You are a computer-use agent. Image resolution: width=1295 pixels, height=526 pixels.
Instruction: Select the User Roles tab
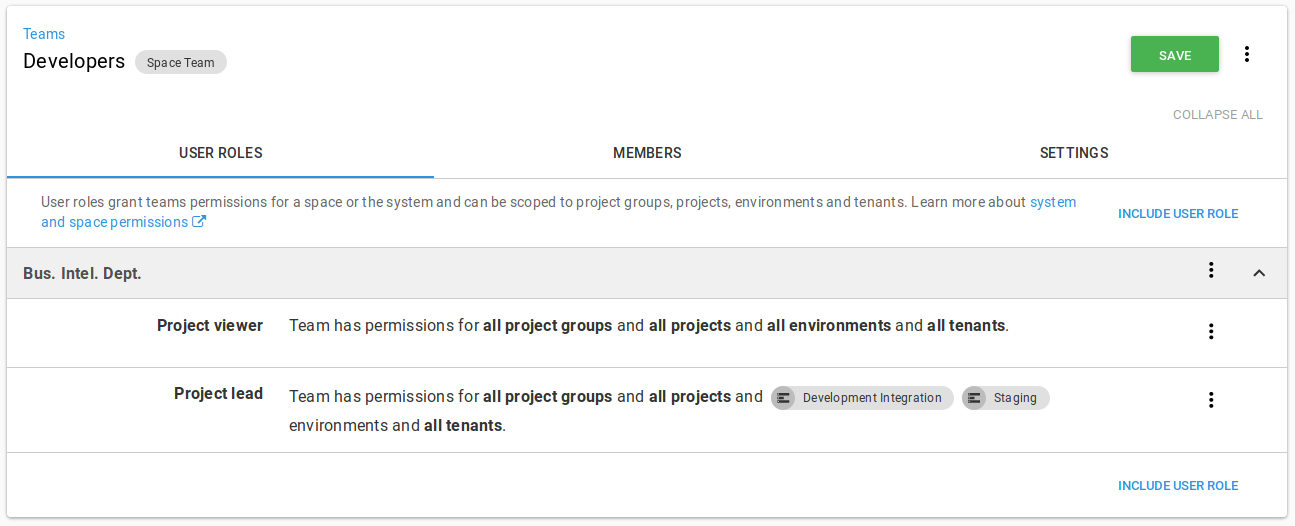click(220, 153)
